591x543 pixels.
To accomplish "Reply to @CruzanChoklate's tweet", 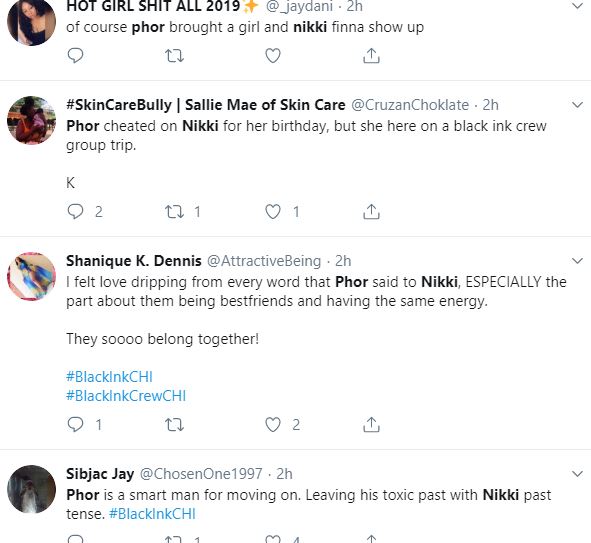I will coord(75,212).
